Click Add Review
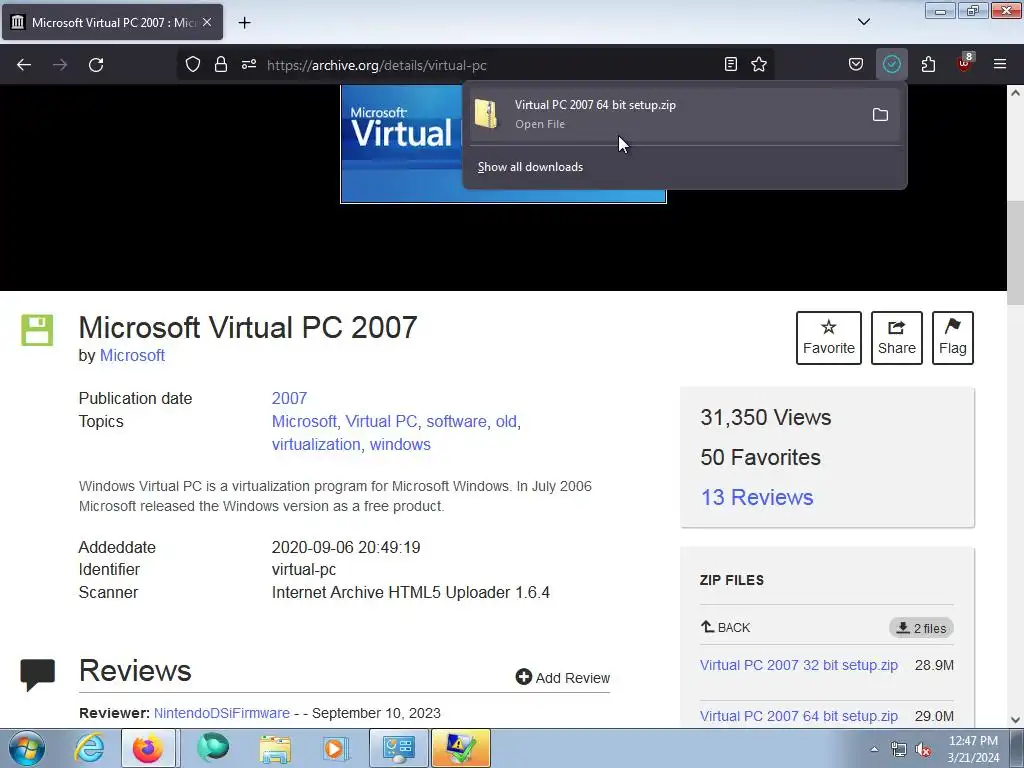Screen dimensions: 1024x768 point(563,678)
